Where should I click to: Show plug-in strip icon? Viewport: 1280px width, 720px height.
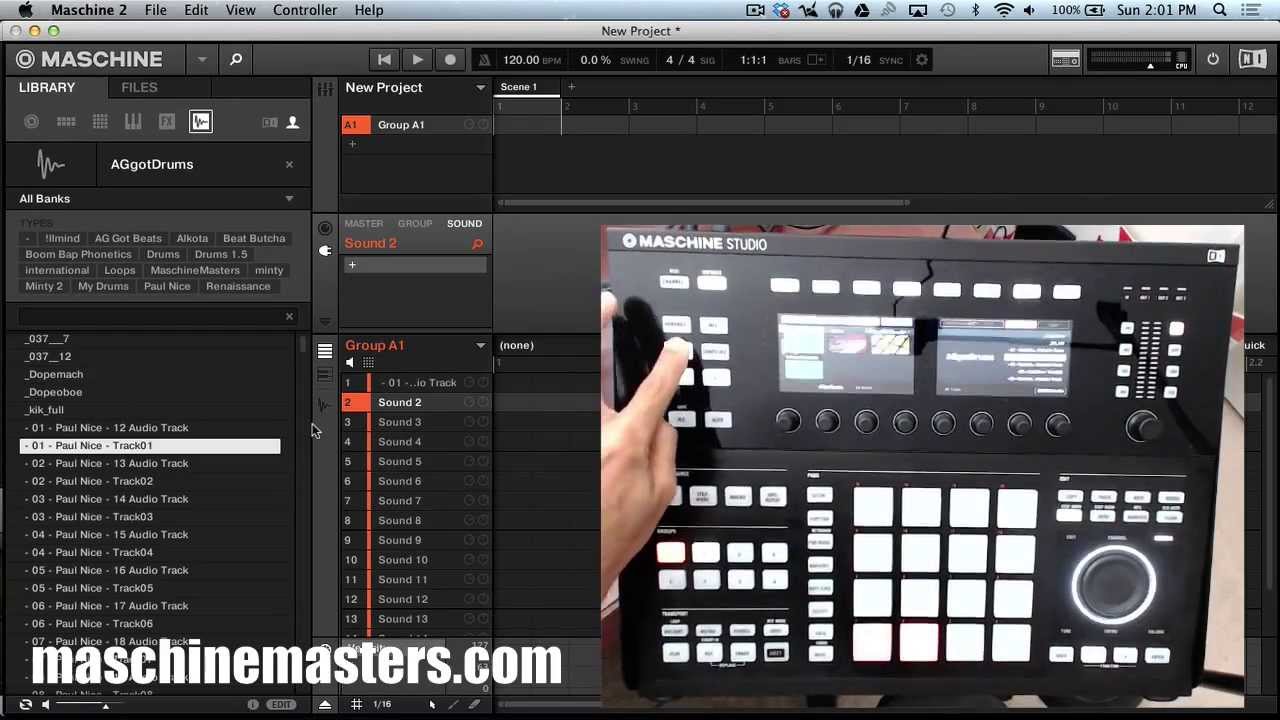325,250
